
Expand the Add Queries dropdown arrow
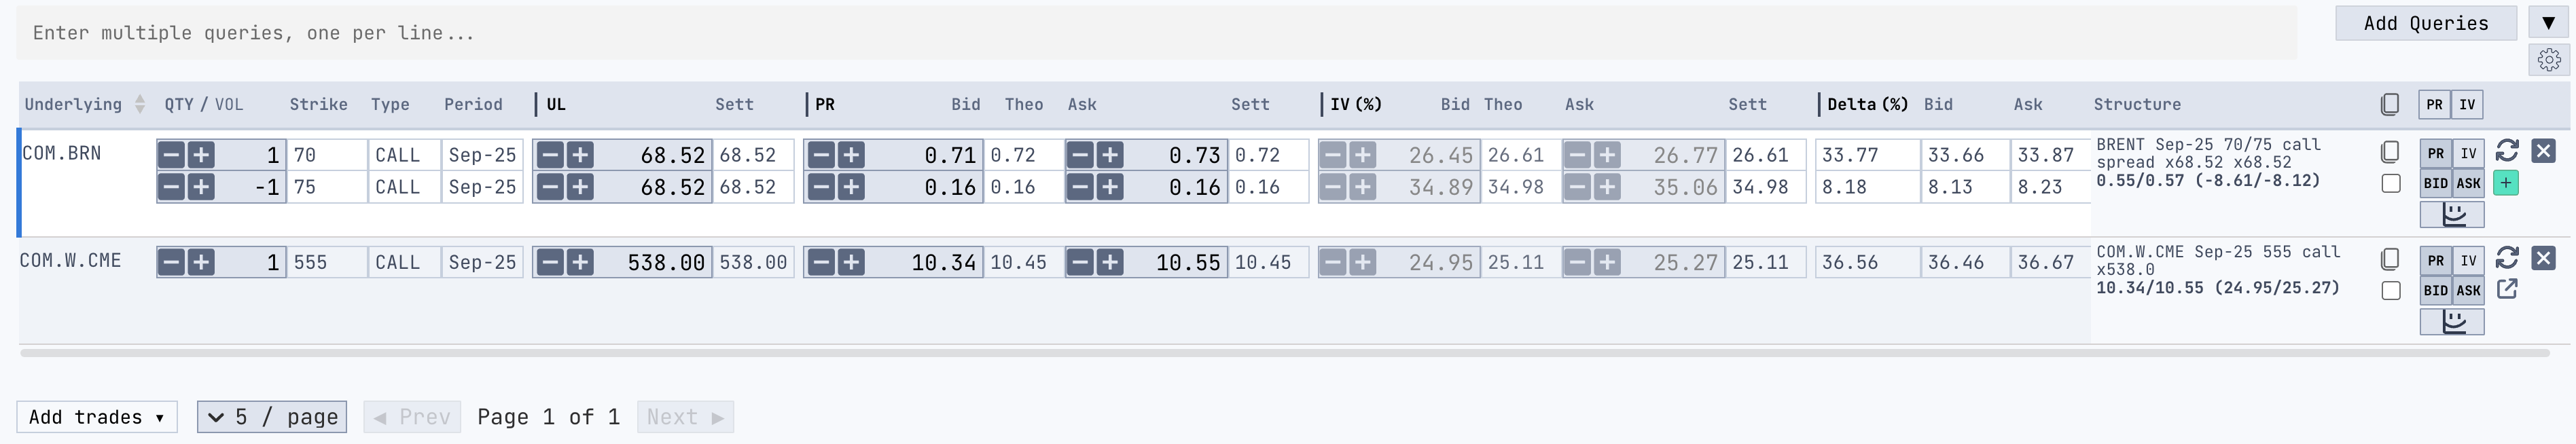click(x=2549, y=23)
